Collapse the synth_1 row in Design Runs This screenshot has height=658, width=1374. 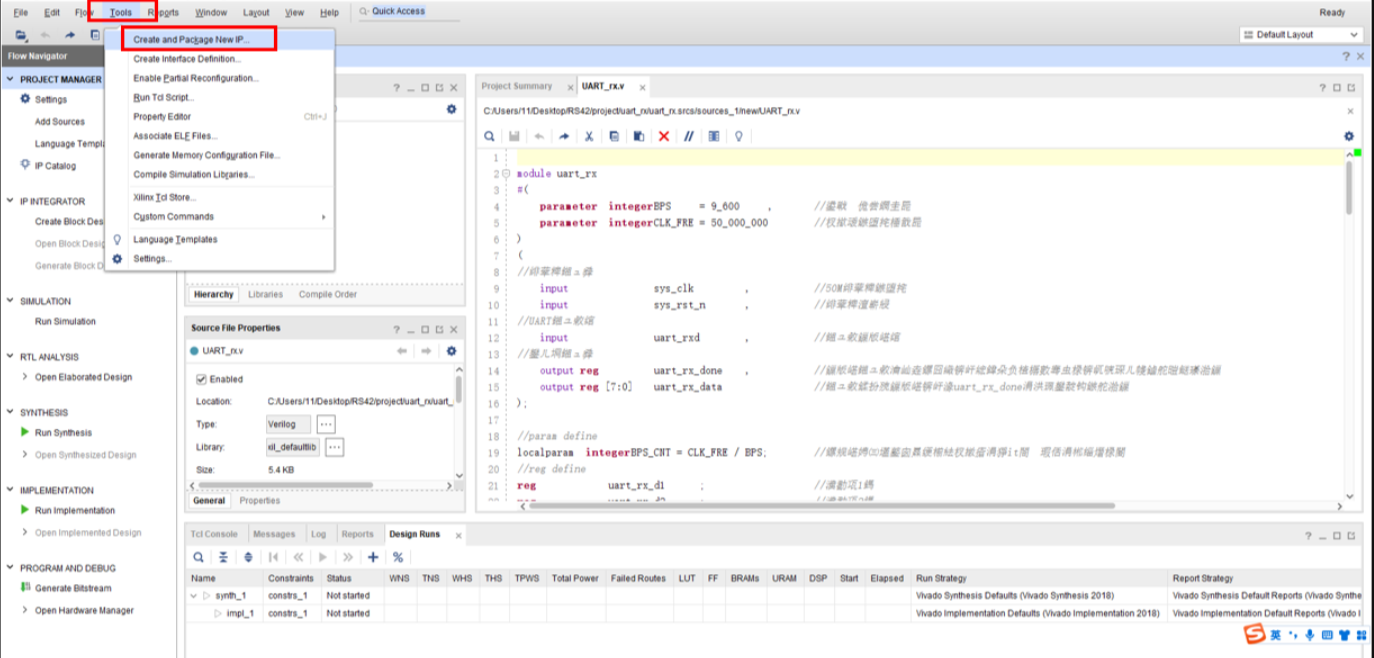pyautogui.click(x=194, y=595)
